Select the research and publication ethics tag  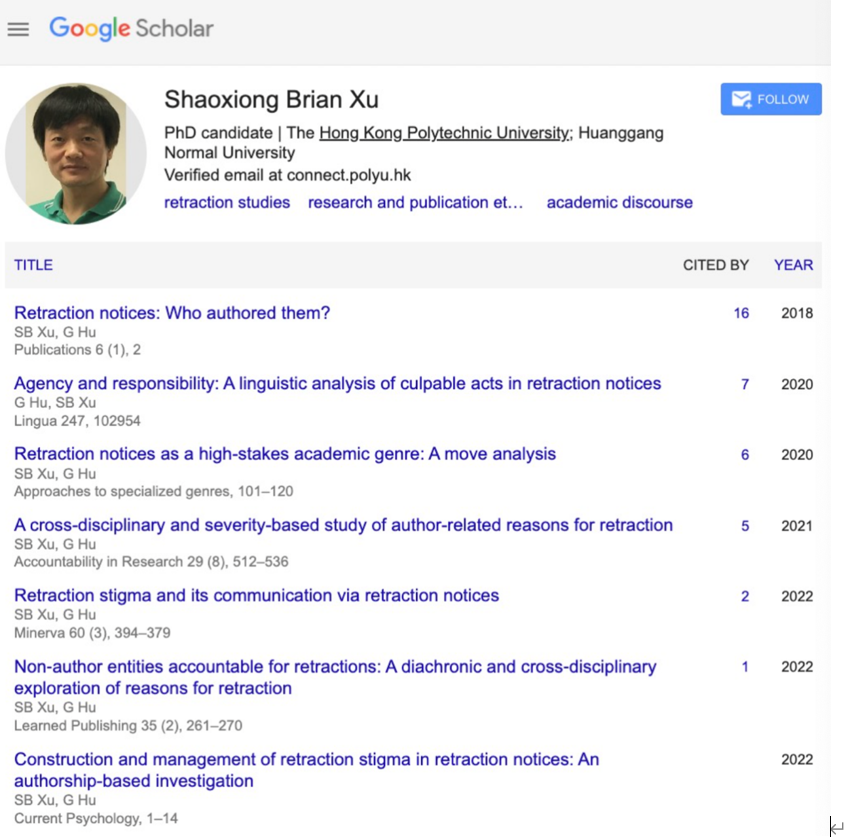click(x=415, y=202)
